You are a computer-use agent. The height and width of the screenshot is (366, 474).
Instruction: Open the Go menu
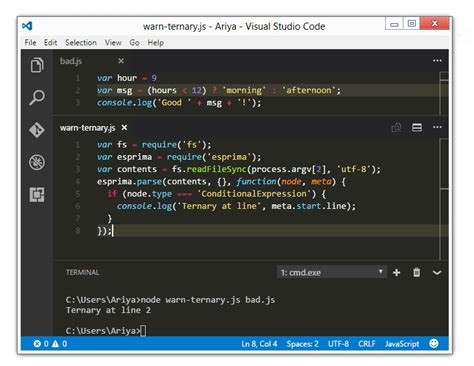[134, 43]
